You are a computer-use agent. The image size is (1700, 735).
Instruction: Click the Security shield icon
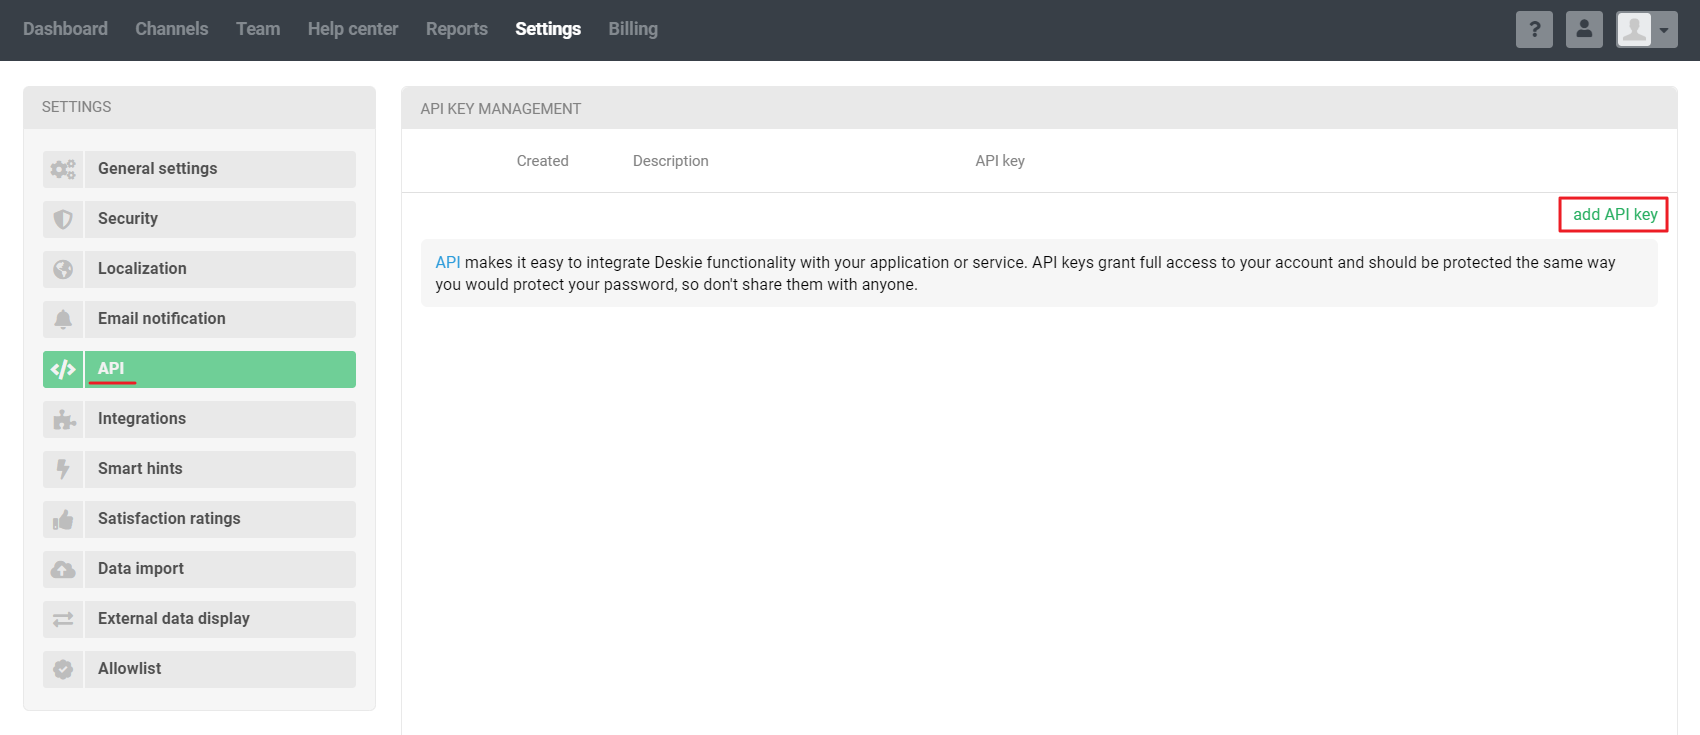point(63,219)
